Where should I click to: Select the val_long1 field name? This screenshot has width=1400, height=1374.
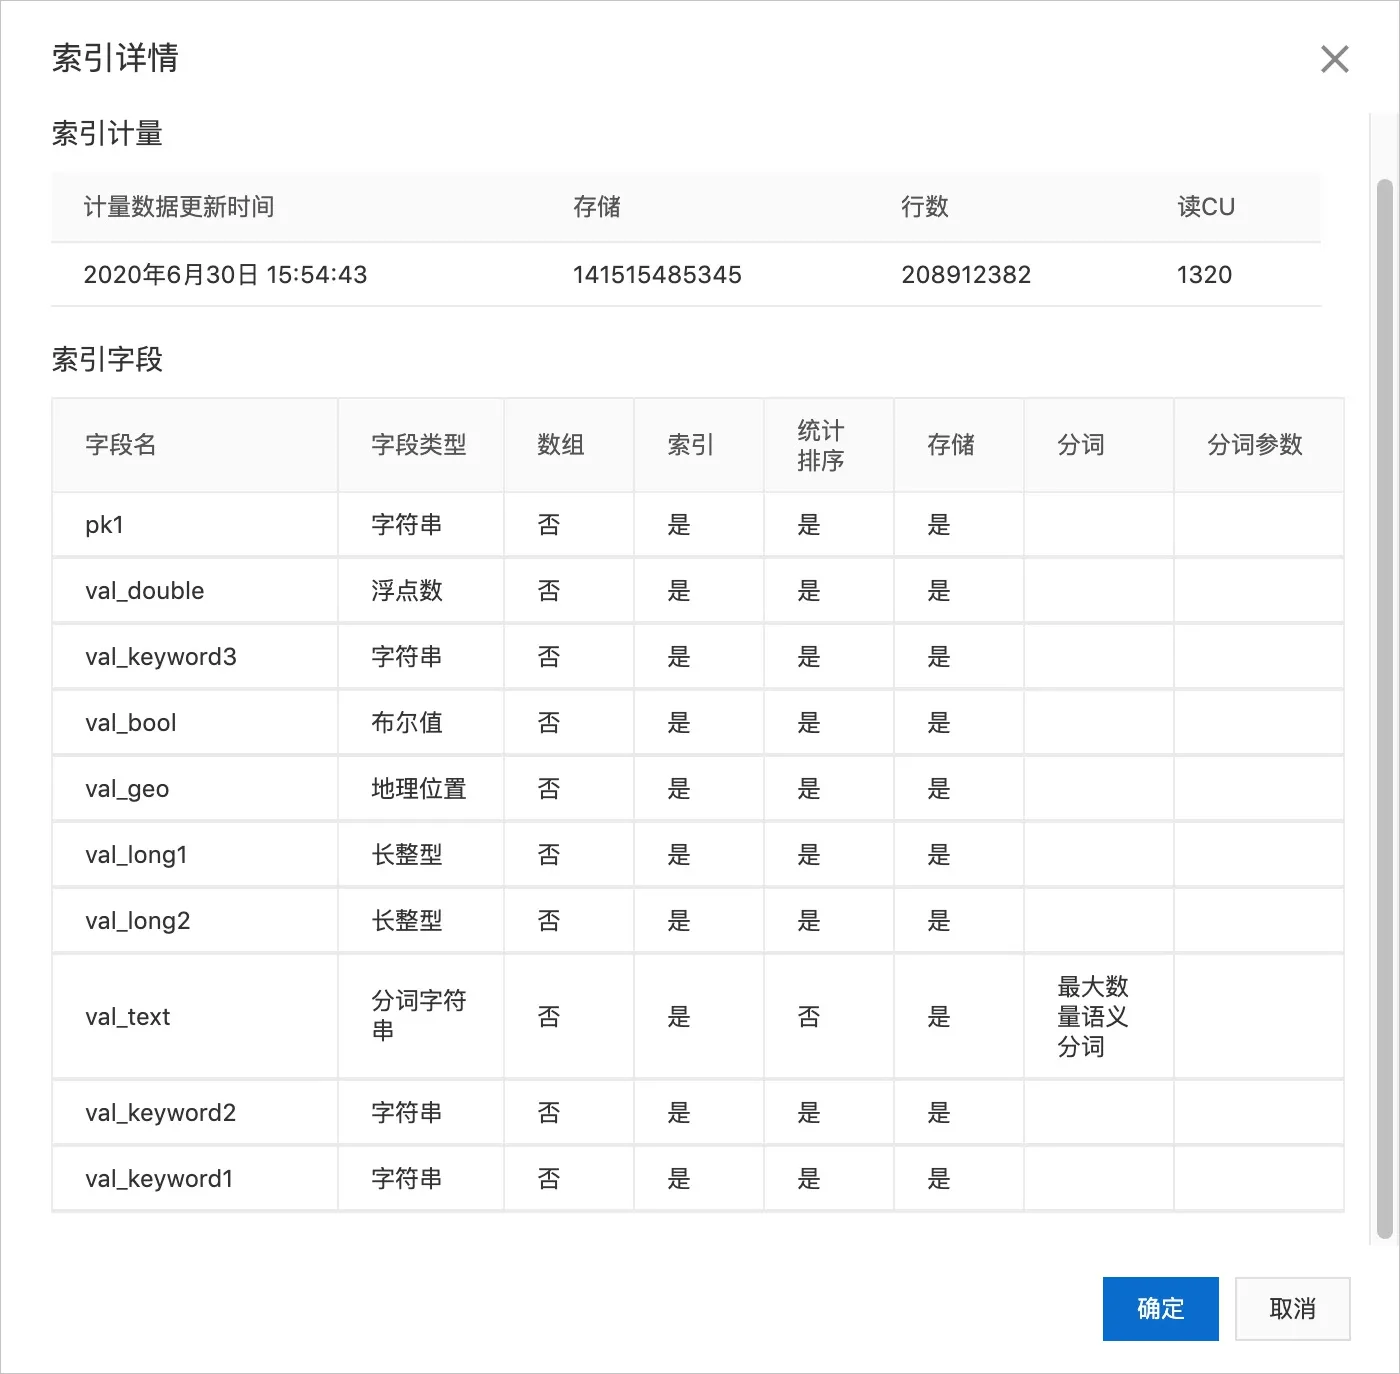click(137, 855)
